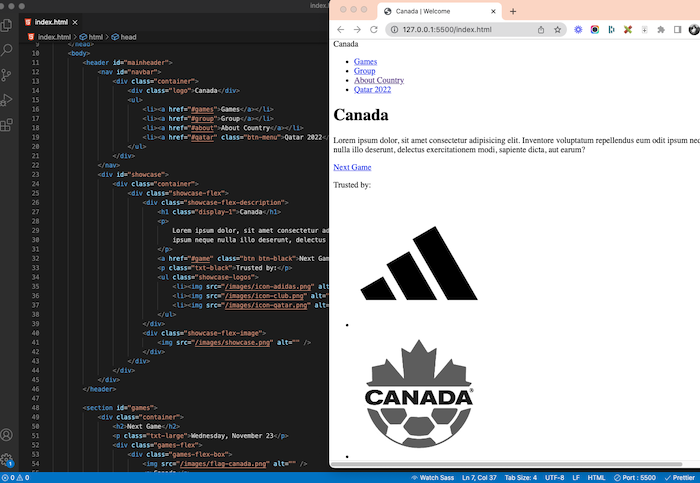Screen dimensions: 700x483
Task: Toggle the browser side panel
Action: click(x=677, y=29)
